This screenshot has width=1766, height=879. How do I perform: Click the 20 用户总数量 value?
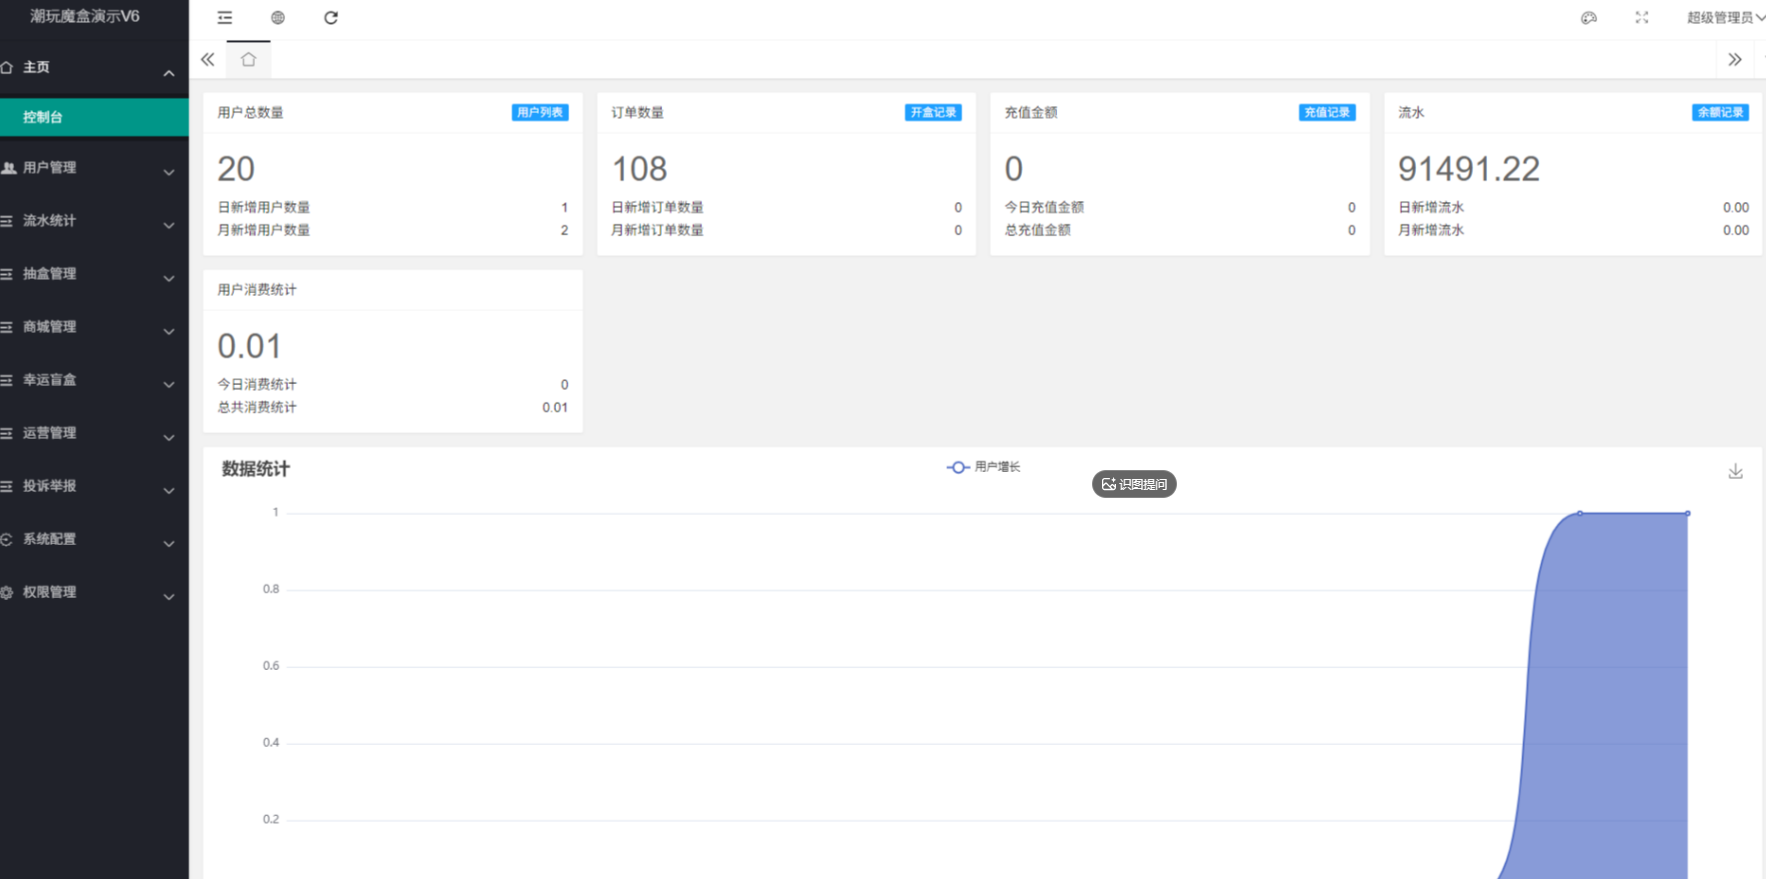click(x=236, y=169)
